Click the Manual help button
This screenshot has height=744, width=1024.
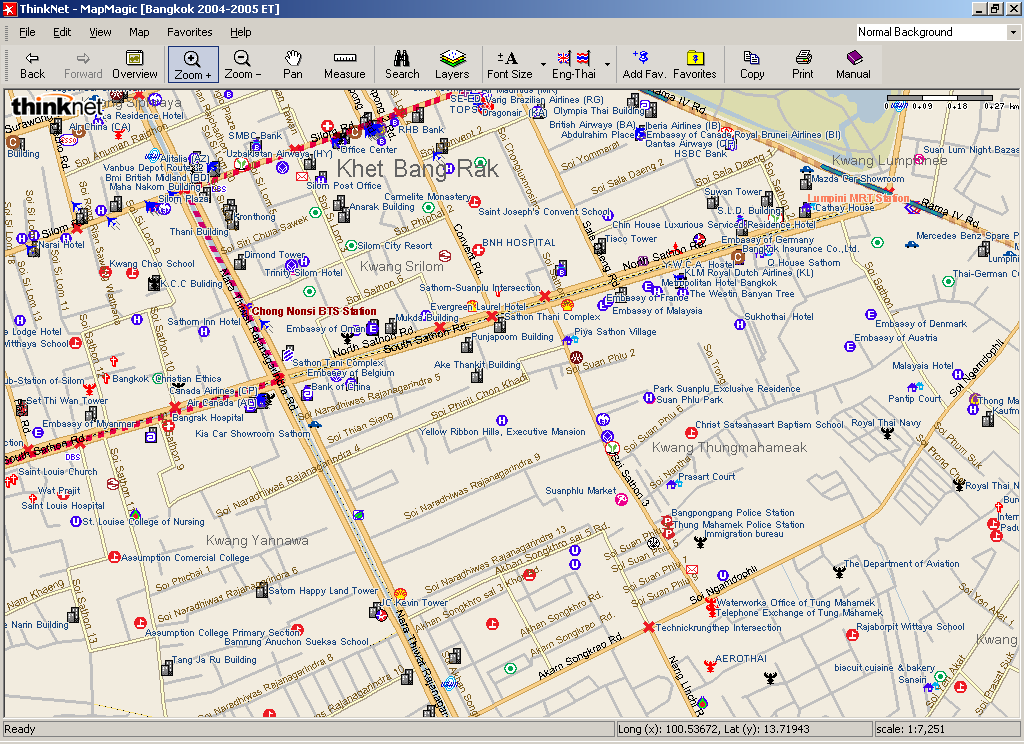pyautogui.click(x=853, y=65)
